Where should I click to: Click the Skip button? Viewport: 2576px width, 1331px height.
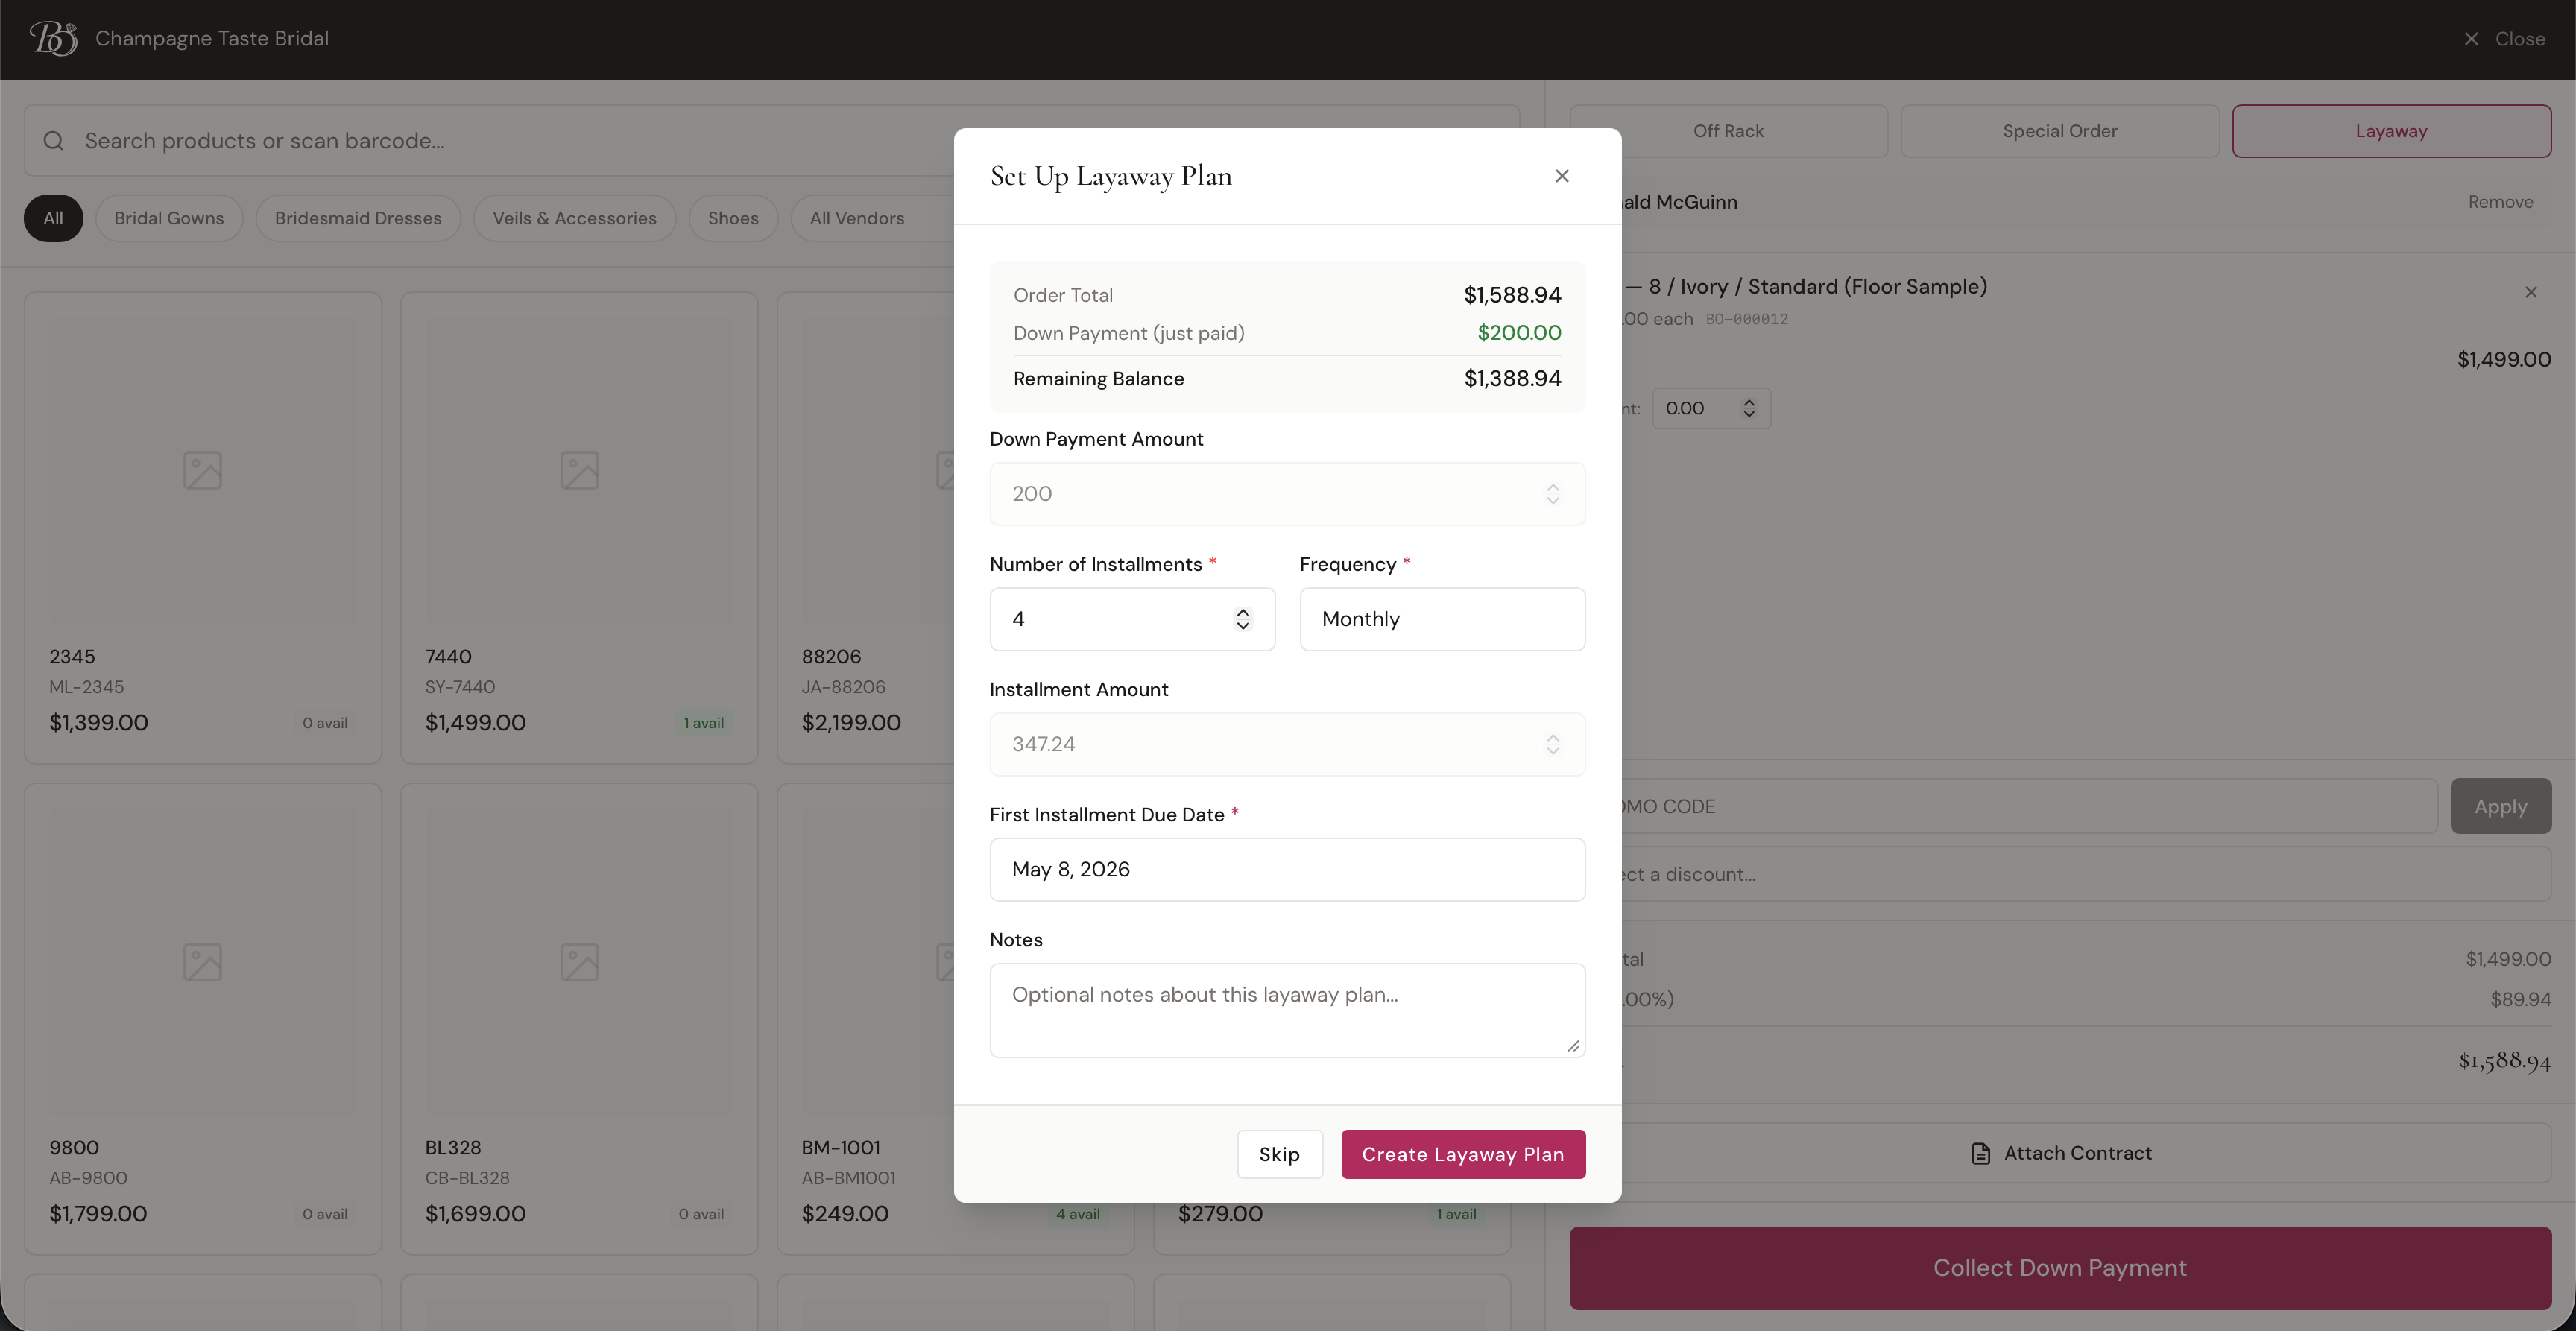1279,1154
